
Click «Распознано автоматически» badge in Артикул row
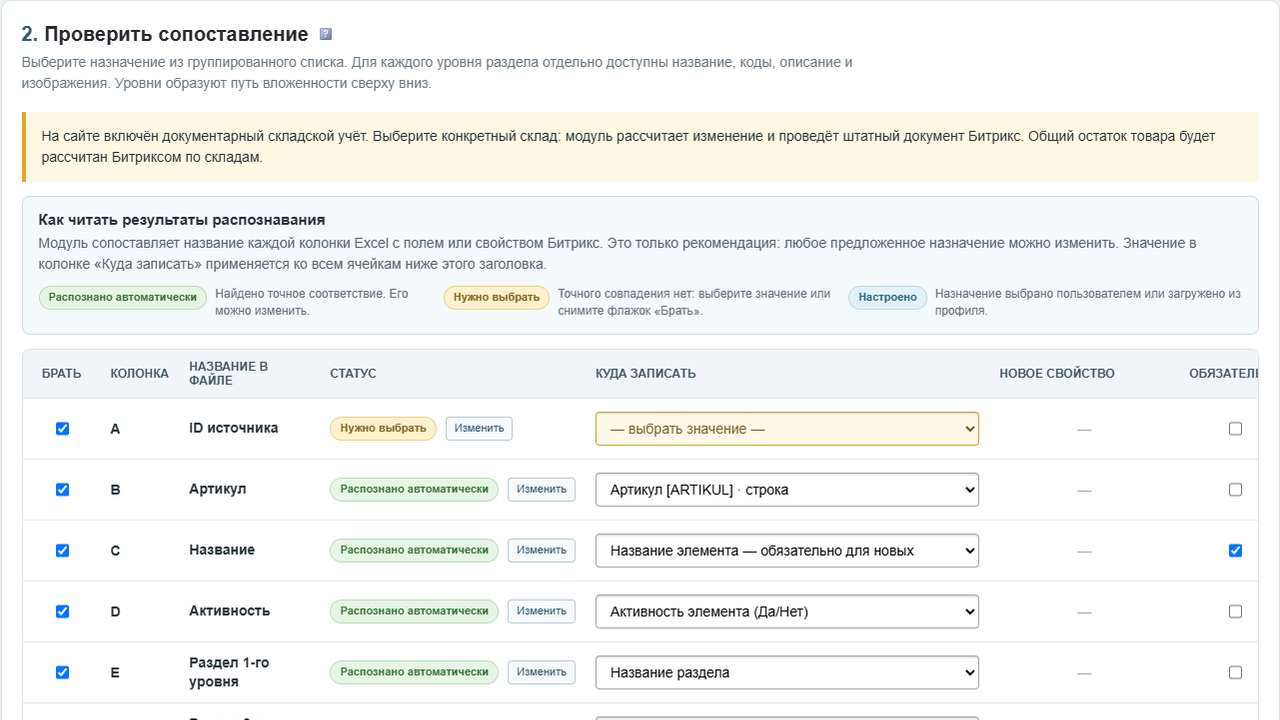414,489
